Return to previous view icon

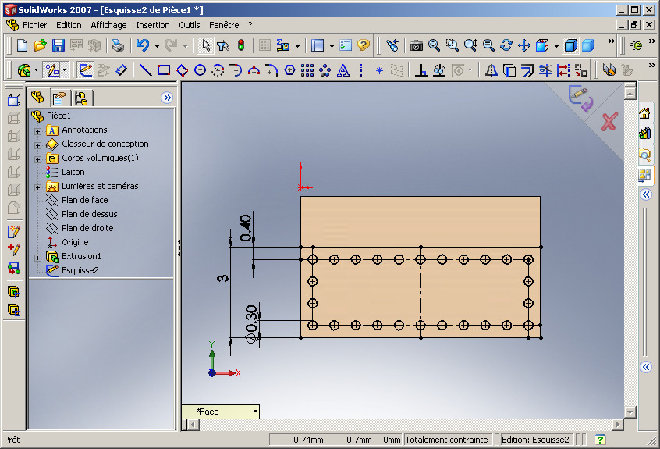tap(393, 45)
